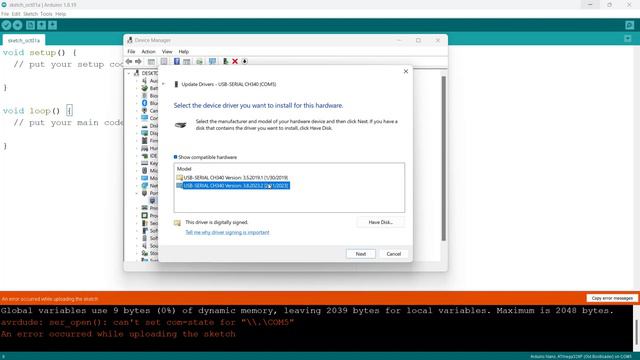Click the void loop() line in the editor
The image size is (640, 360).
(38, 111)
